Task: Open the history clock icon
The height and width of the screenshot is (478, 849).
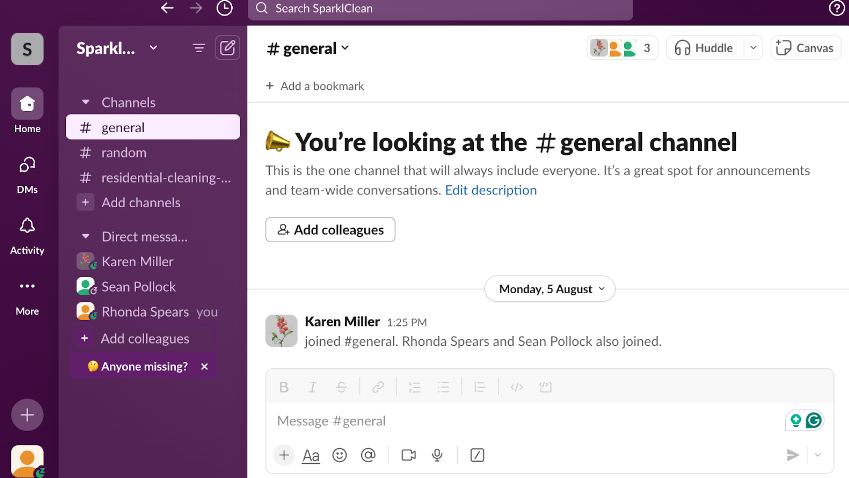Action: click(225, 8)
